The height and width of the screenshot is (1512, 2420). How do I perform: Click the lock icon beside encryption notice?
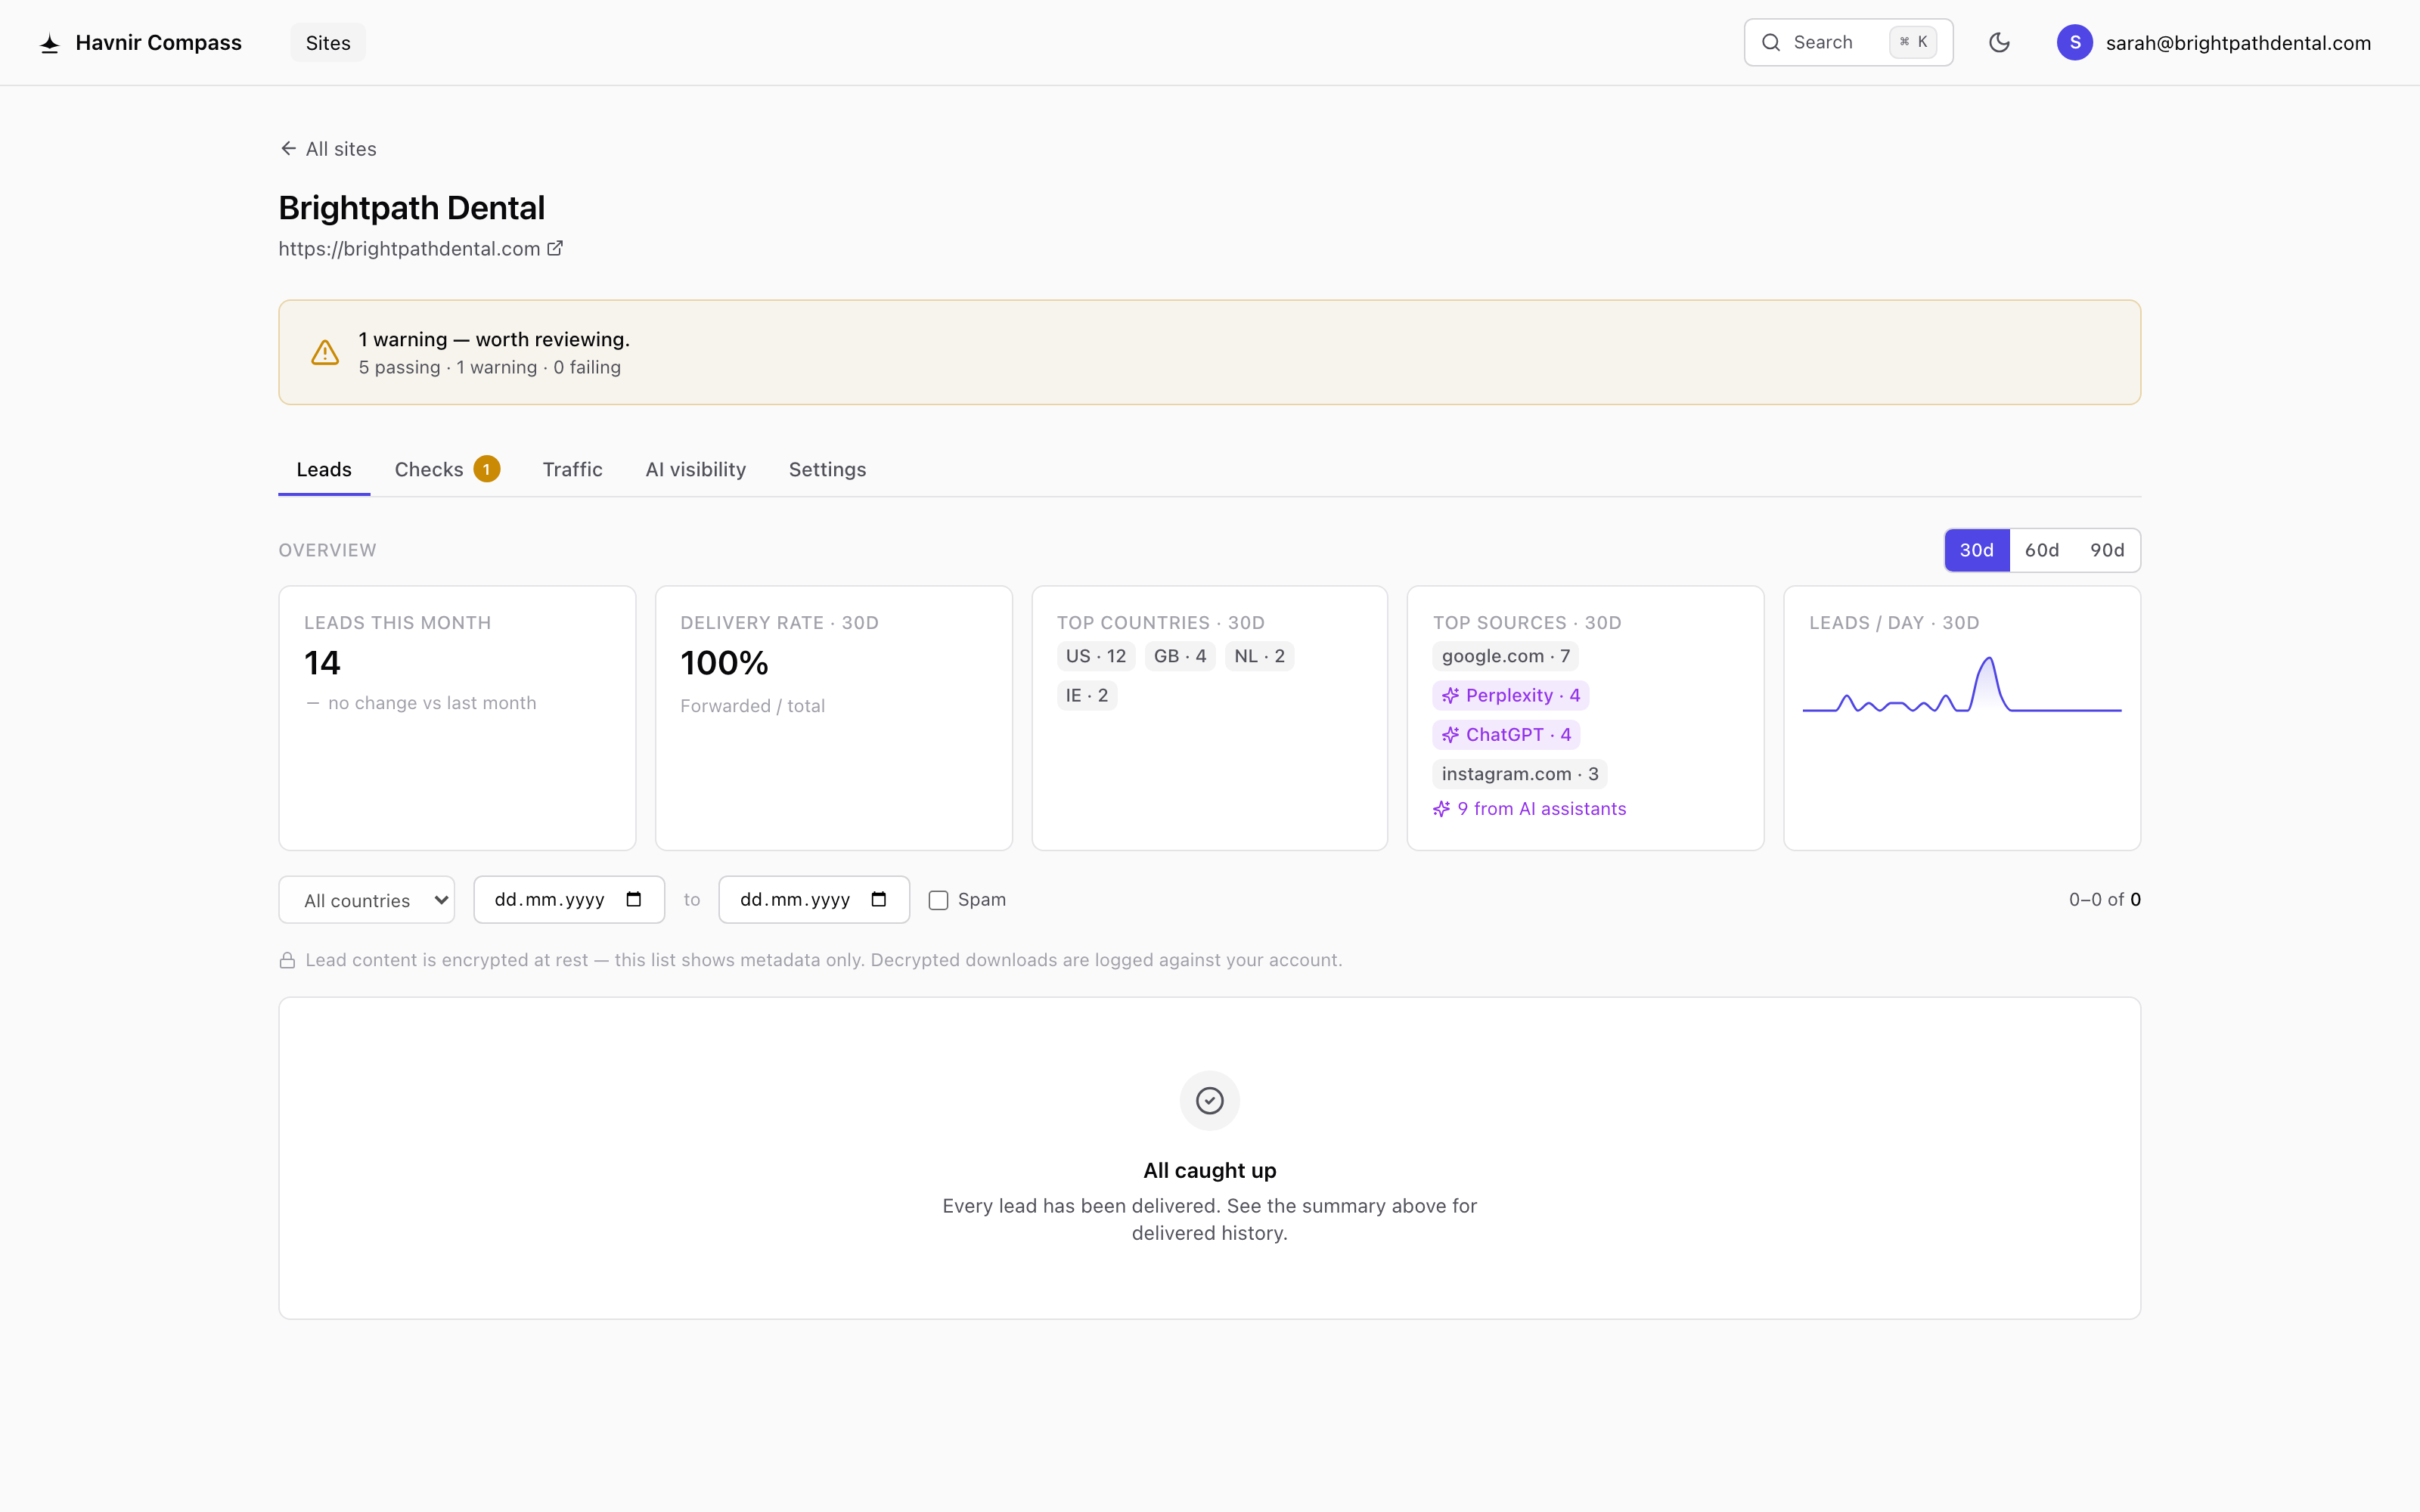pos(287,960)
